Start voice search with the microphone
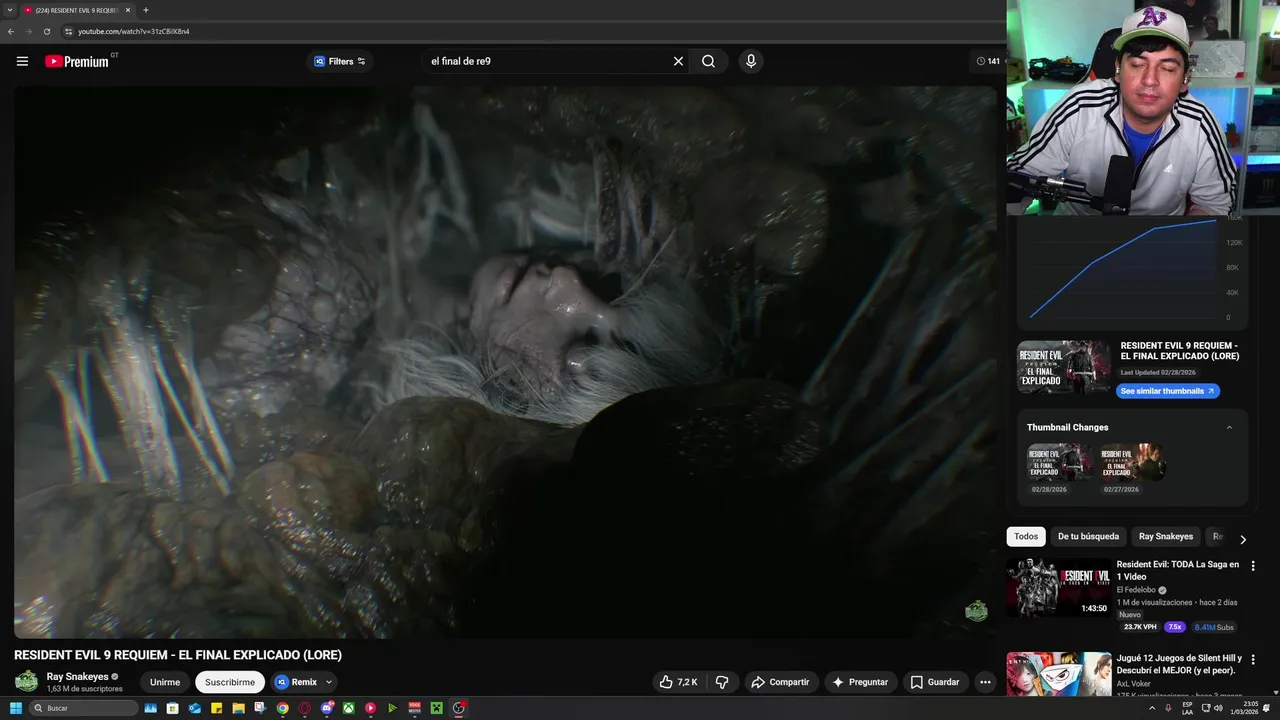This screenshot has width=1280, height=720. [751, 61]
